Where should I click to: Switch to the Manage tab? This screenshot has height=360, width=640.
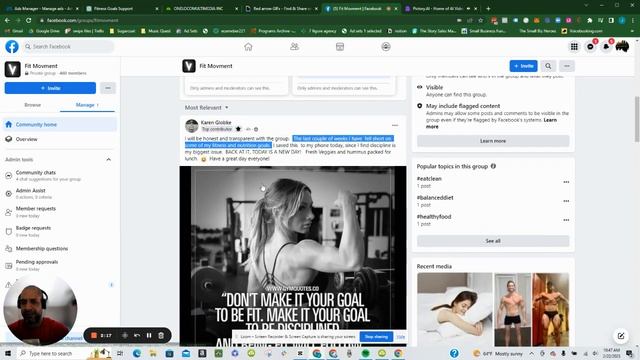(x=87, y=105)
